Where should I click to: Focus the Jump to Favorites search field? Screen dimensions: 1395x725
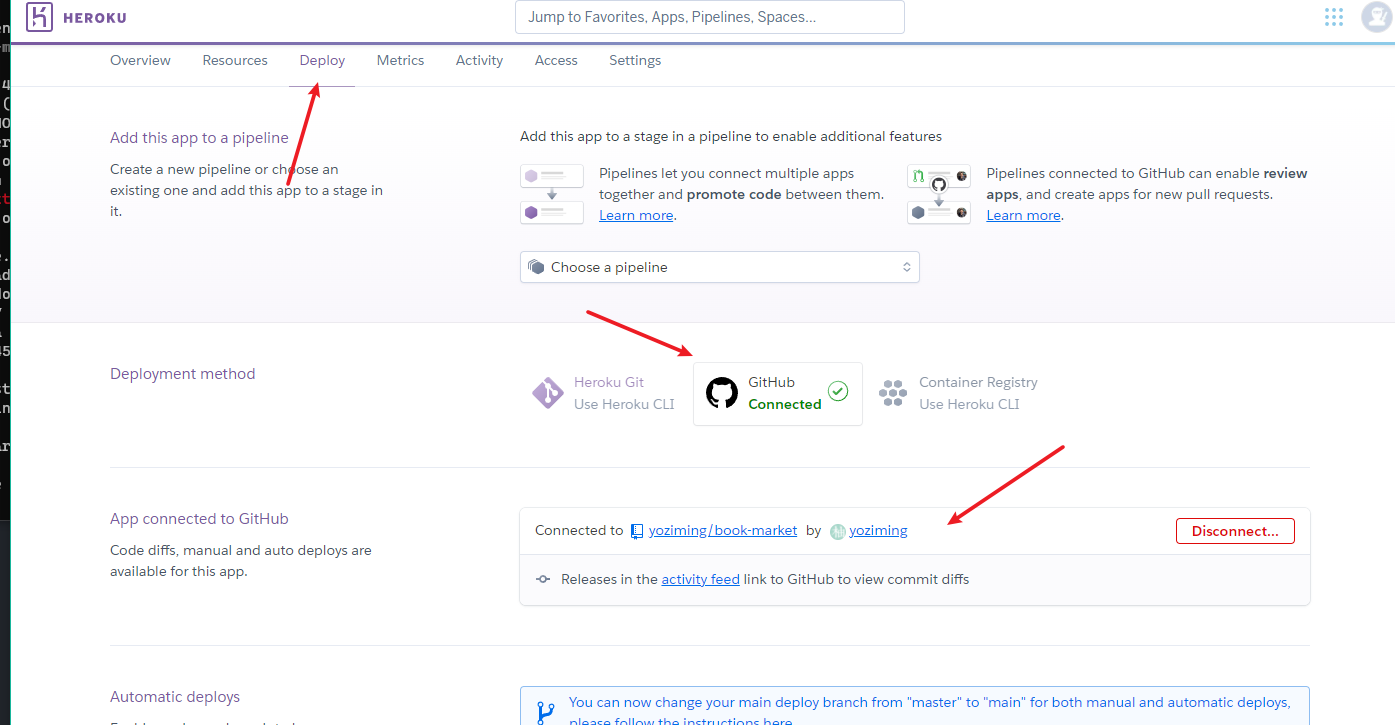coord(710,17)
